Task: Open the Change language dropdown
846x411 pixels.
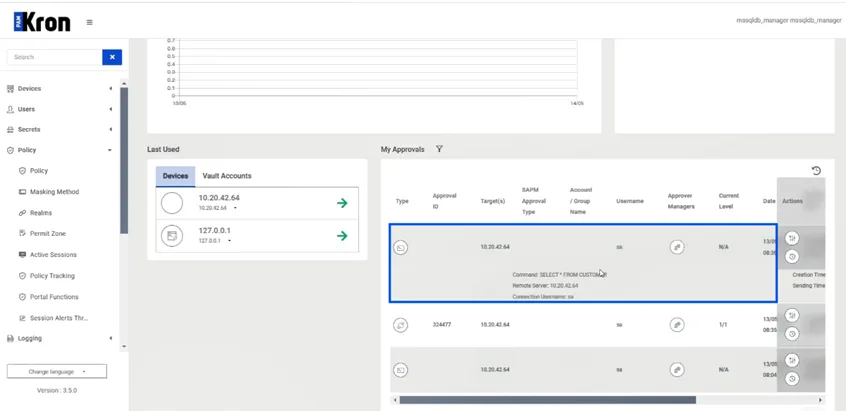Action: tap(57, 372)
